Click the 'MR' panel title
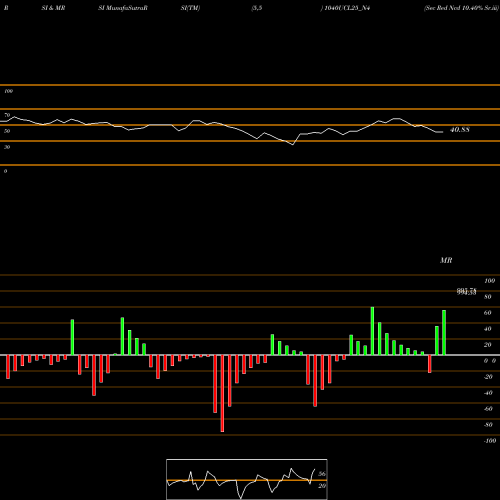This screenshot has width=500, height=500. pos(446,260)
